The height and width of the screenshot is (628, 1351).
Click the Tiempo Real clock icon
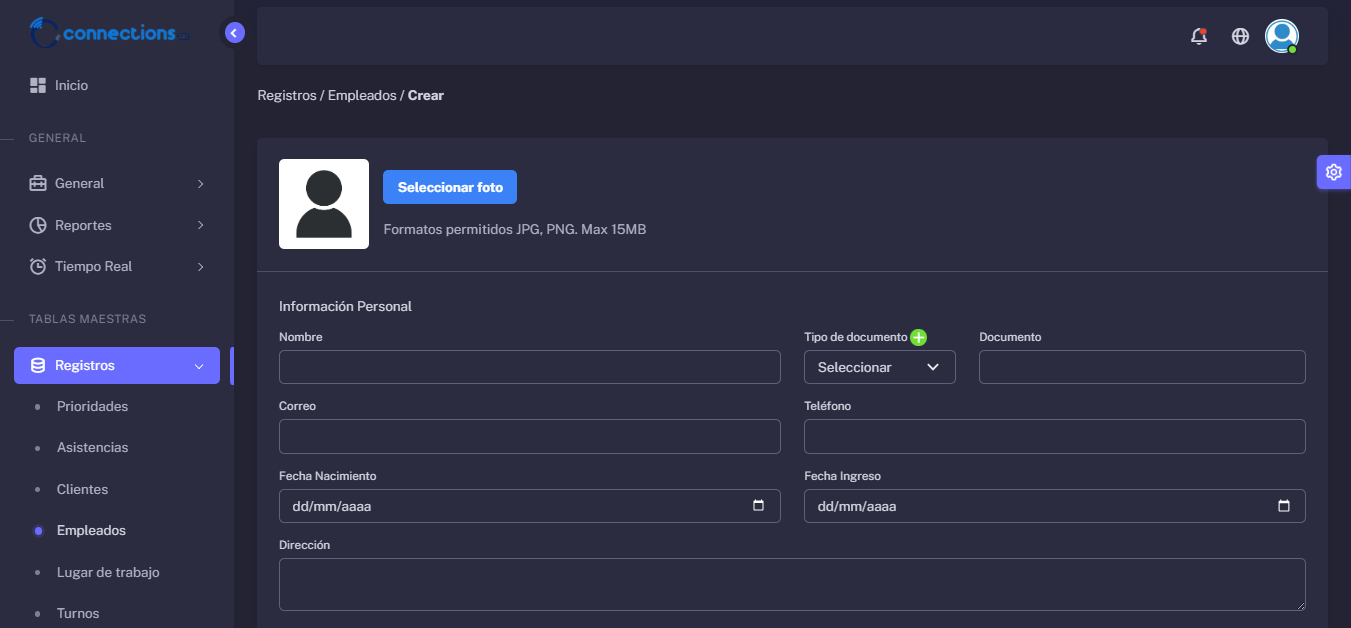pyautogui.click(x=38, y=266)
